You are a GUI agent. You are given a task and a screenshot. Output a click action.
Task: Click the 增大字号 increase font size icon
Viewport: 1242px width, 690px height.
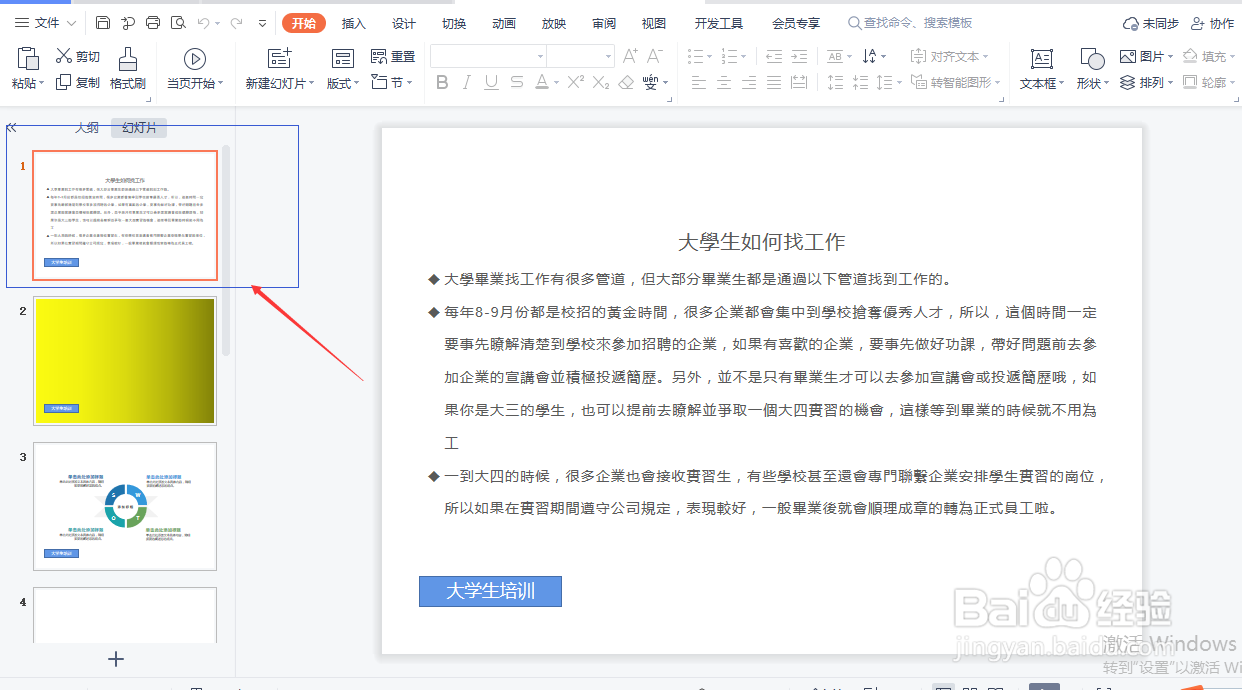point(628,57)
